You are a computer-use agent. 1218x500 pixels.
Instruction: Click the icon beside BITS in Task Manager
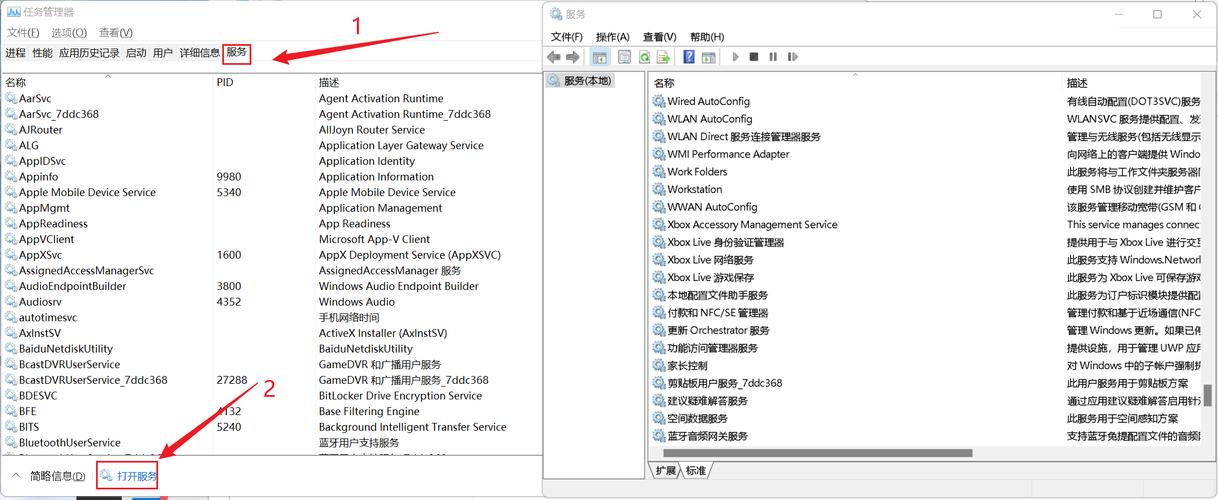(x=11, y=427)
